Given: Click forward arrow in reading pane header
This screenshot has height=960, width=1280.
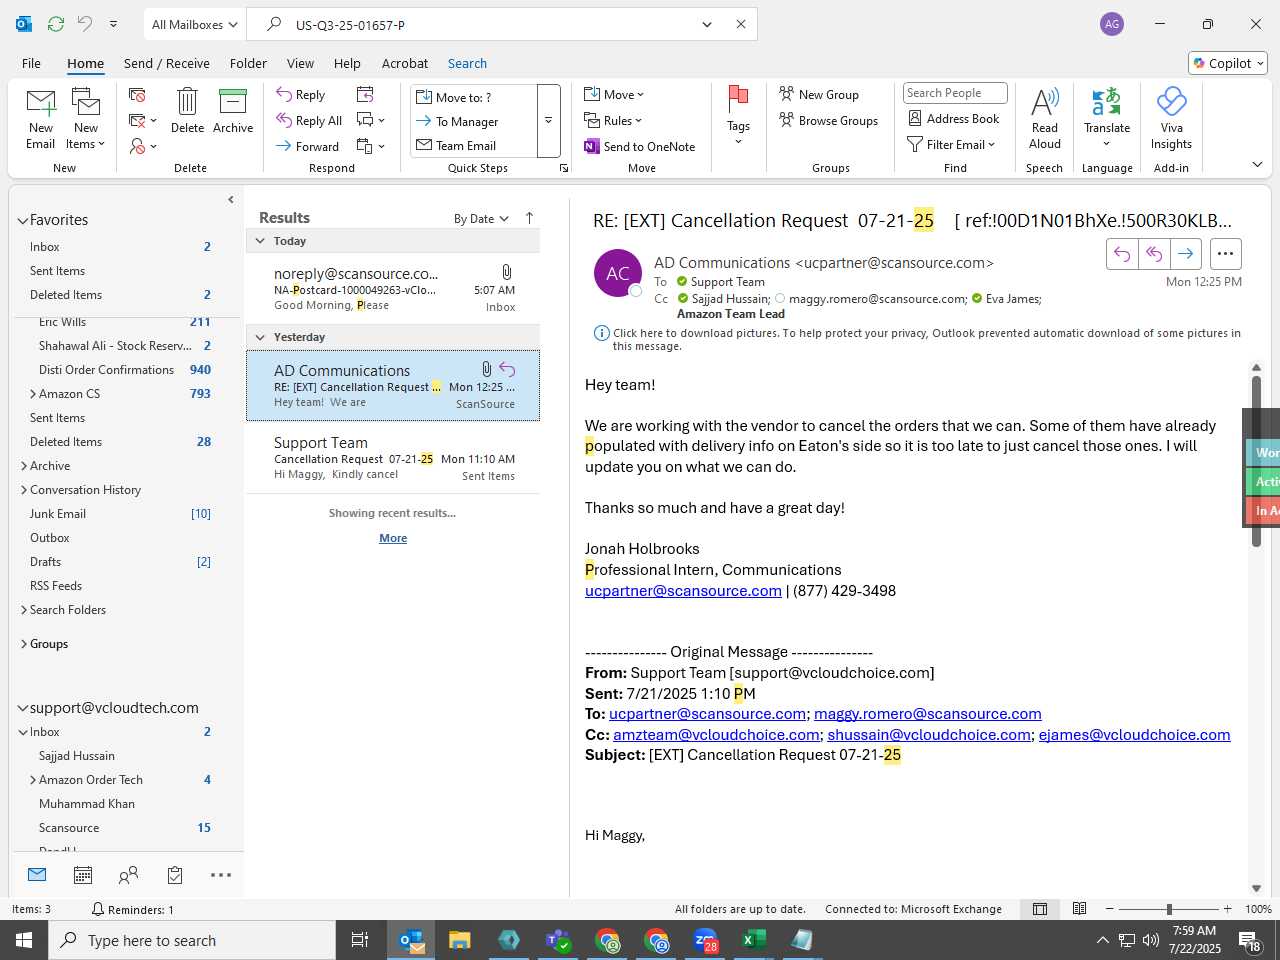Looking at the screenshot, I should pyautogui.click(x=1185, y=254).
